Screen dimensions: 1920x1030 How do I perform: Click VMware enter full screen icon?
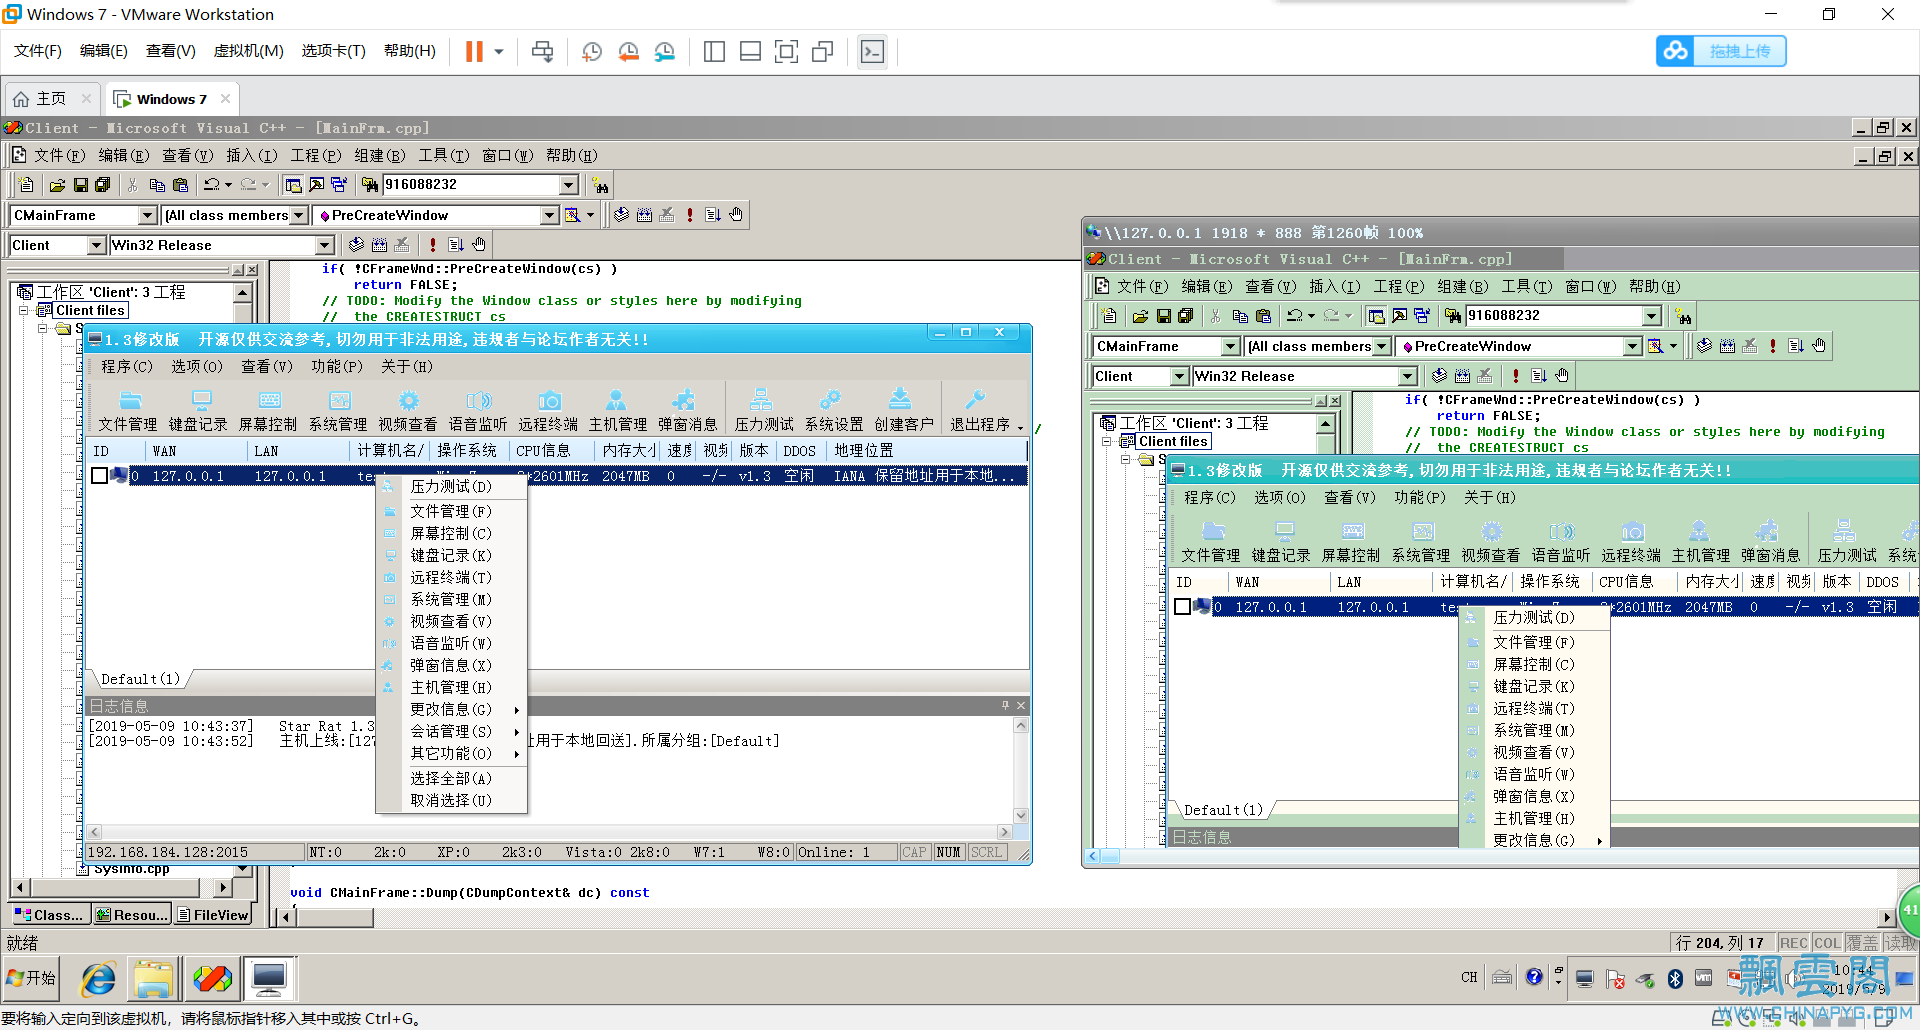click(x=787, y=51)
